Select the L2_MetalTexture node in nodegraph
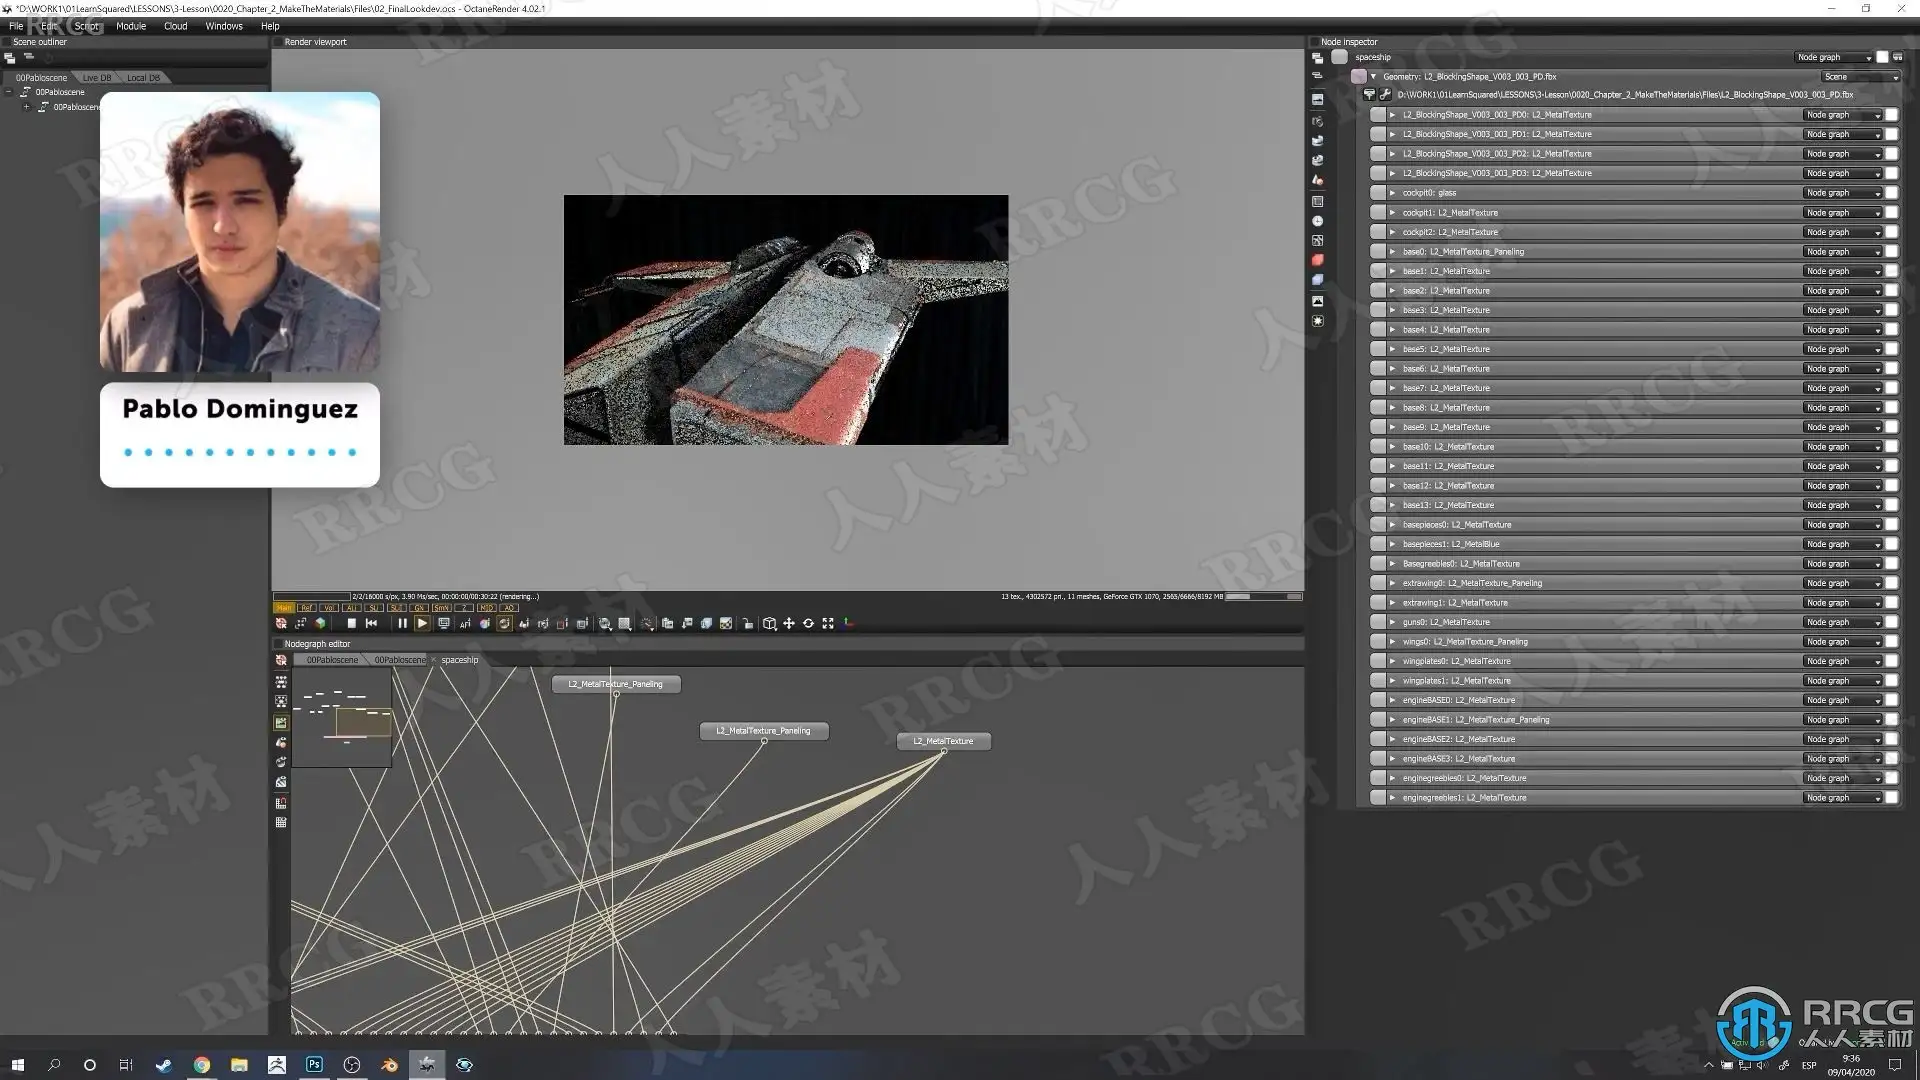 [x=943, y=741]
